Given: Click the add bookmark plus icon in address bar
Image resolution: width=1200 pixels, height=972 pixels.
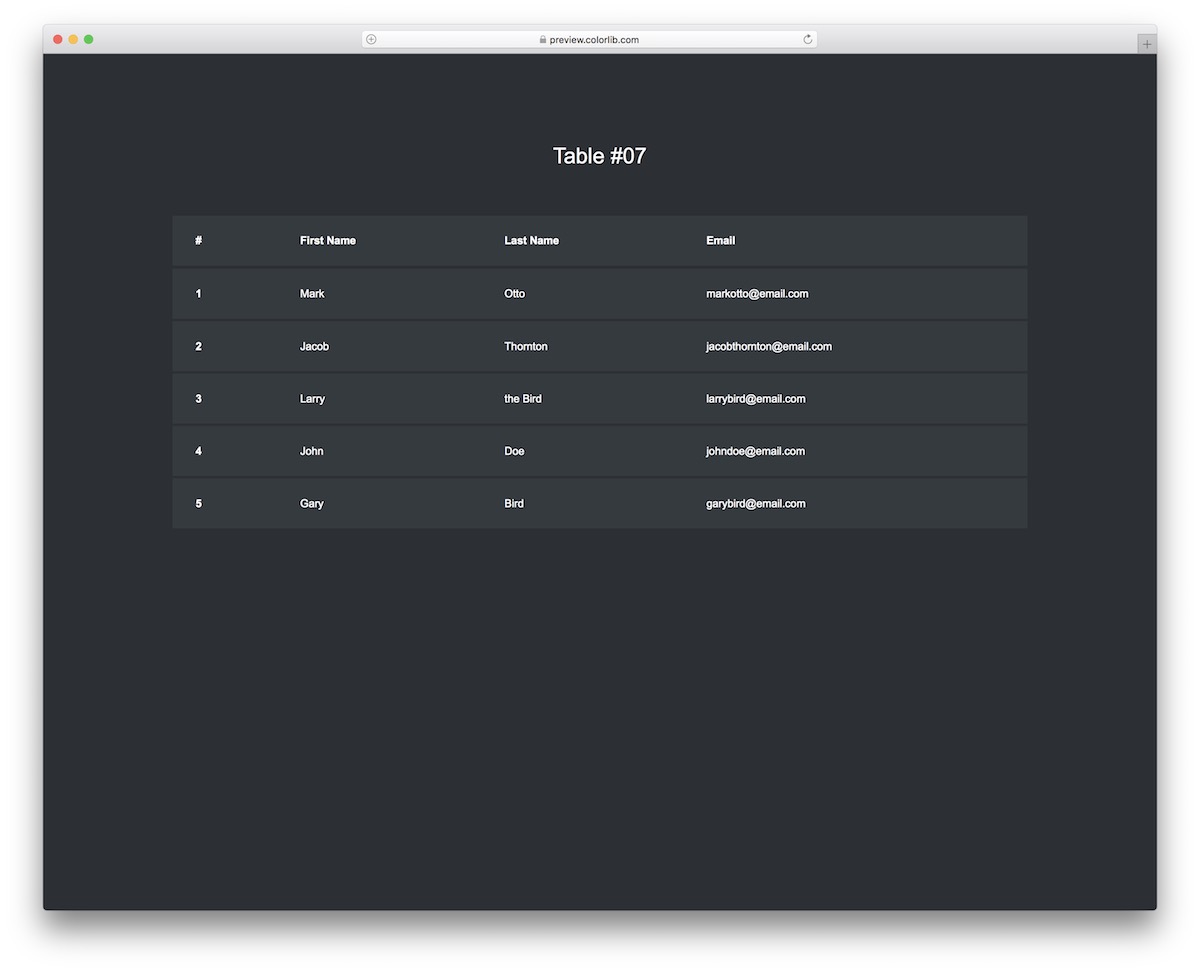Looking at the screenshot, I should [370, 39].
